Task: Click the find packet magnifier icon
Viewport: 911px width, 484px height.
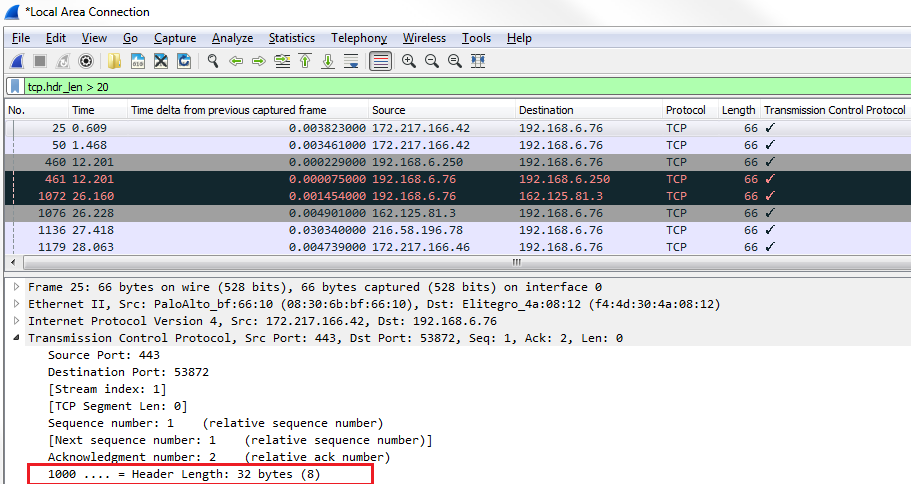Action: (213, 61)
